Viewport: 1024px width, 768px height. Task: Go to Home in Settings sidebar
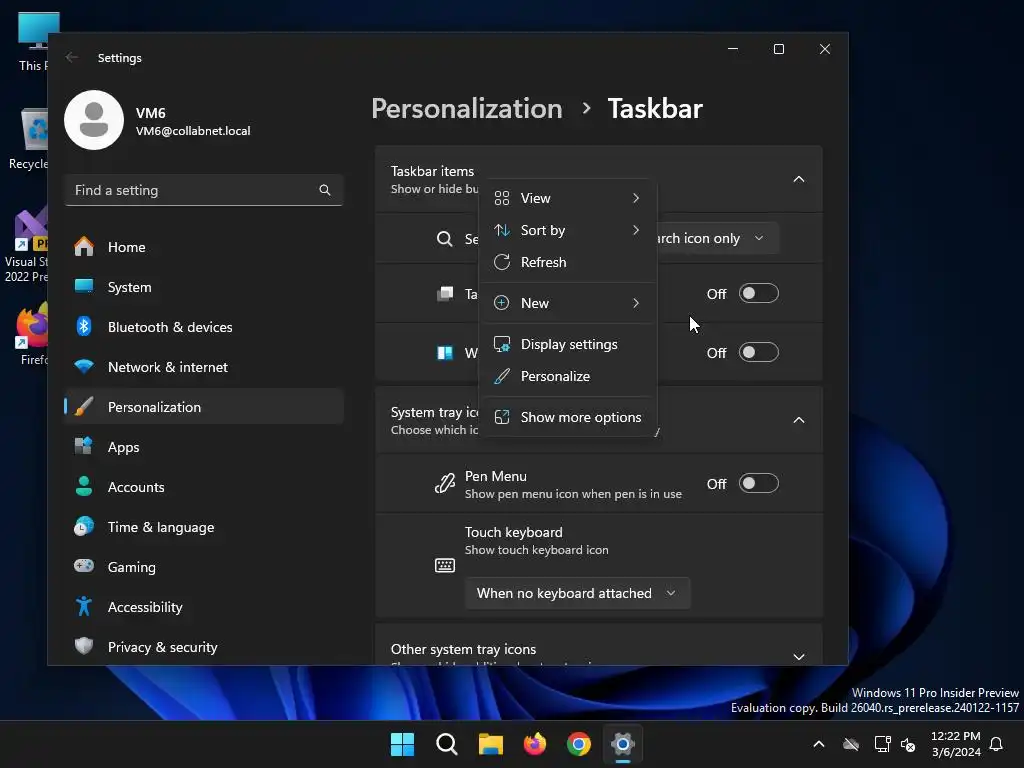[x=204, y=247]
